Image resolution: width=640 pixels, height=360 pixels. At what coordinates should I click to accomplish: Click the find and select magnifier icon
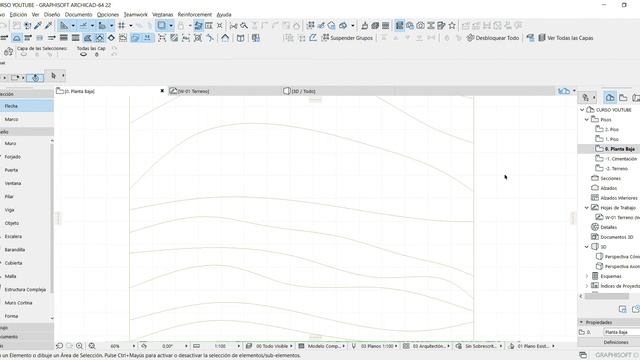[x=244, y=26]
